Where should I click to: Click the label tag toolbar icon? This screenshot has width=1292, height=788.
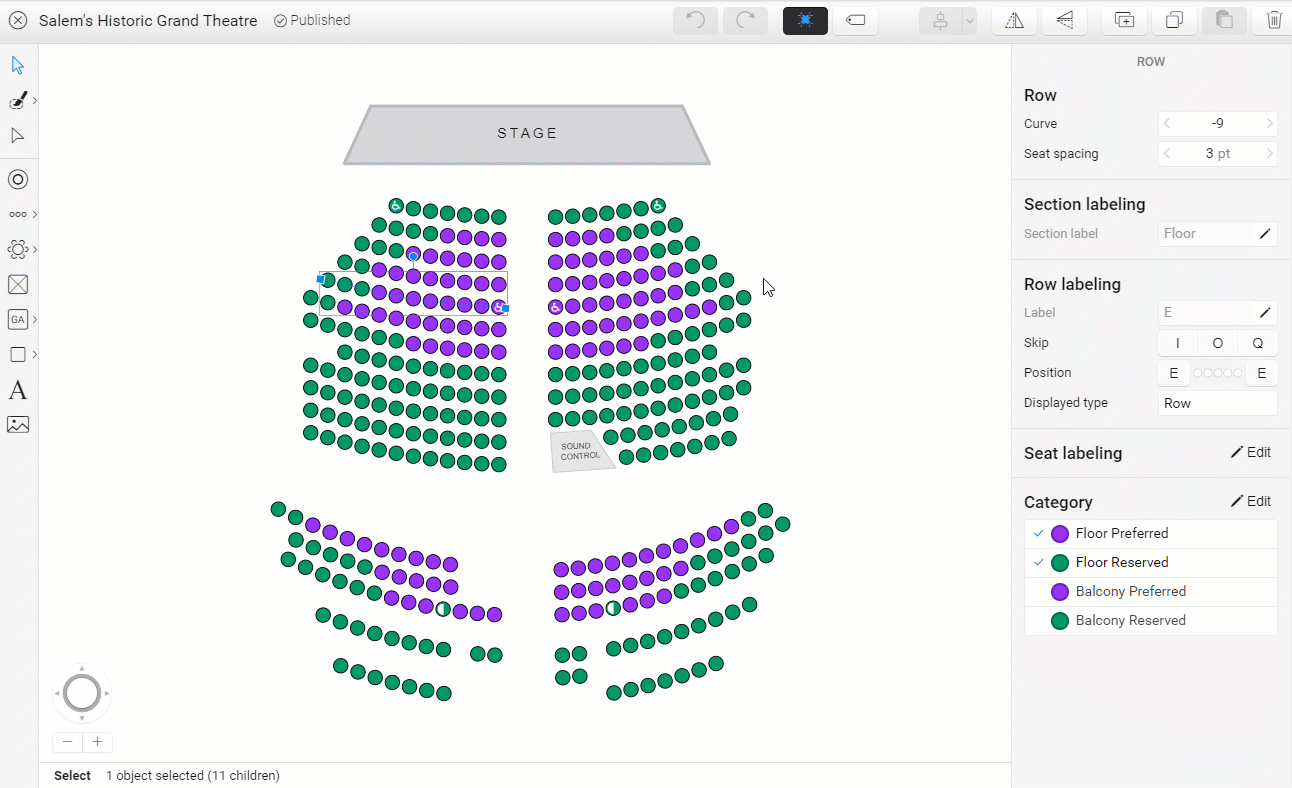(x=855, y=20)
